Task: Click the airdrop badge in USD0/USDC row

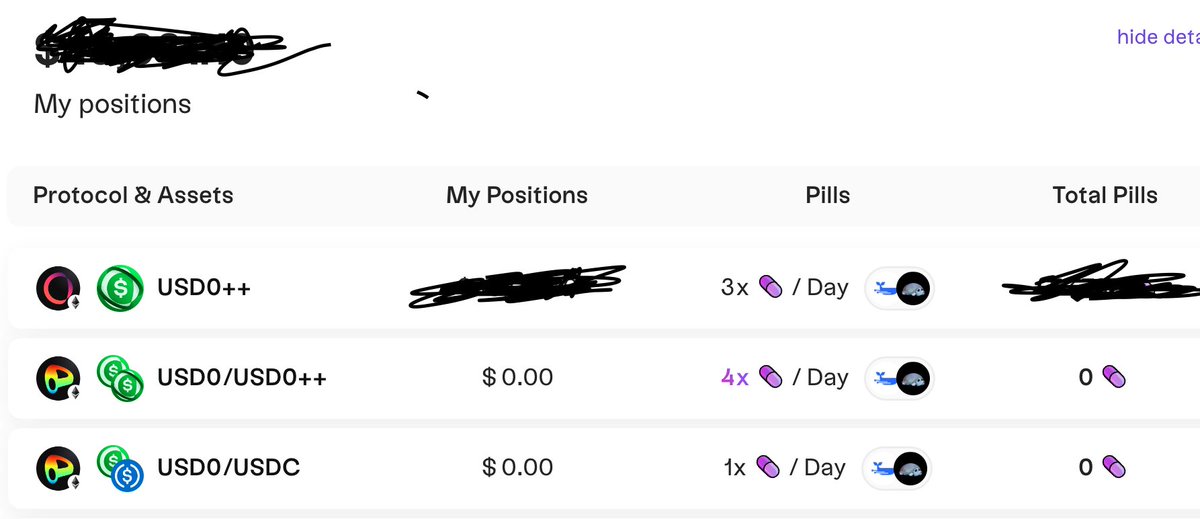Action: (x=898, y=468)
